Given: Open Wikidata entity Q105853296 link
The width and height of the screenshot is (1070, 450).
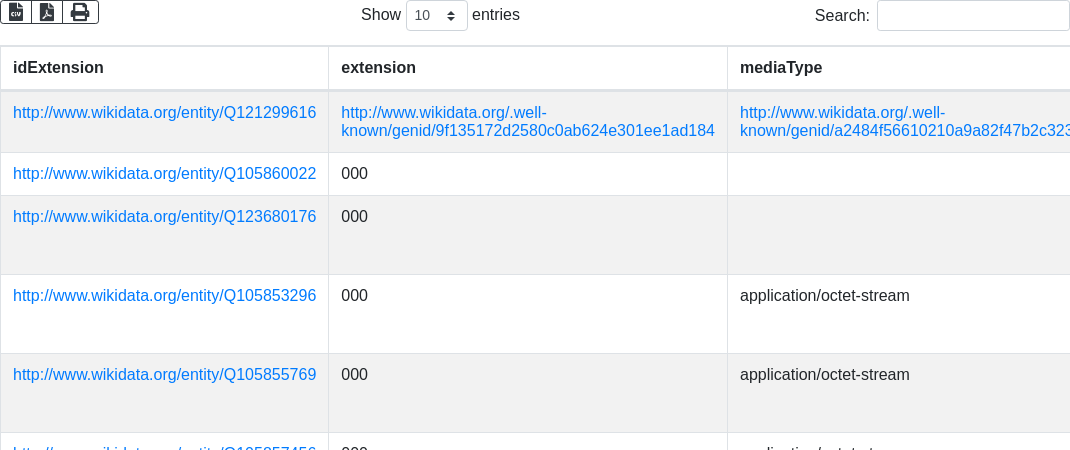Looking at the screenshot, I should (164, 296).
